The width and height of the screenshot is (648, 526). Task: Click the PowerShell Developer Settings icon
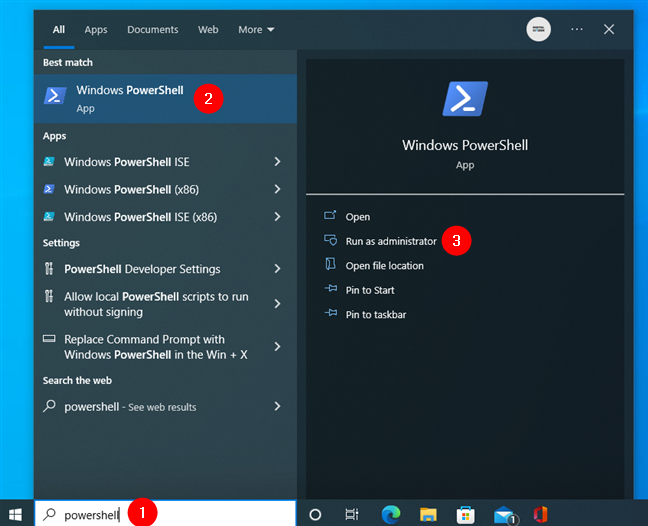tap(49, 269)
